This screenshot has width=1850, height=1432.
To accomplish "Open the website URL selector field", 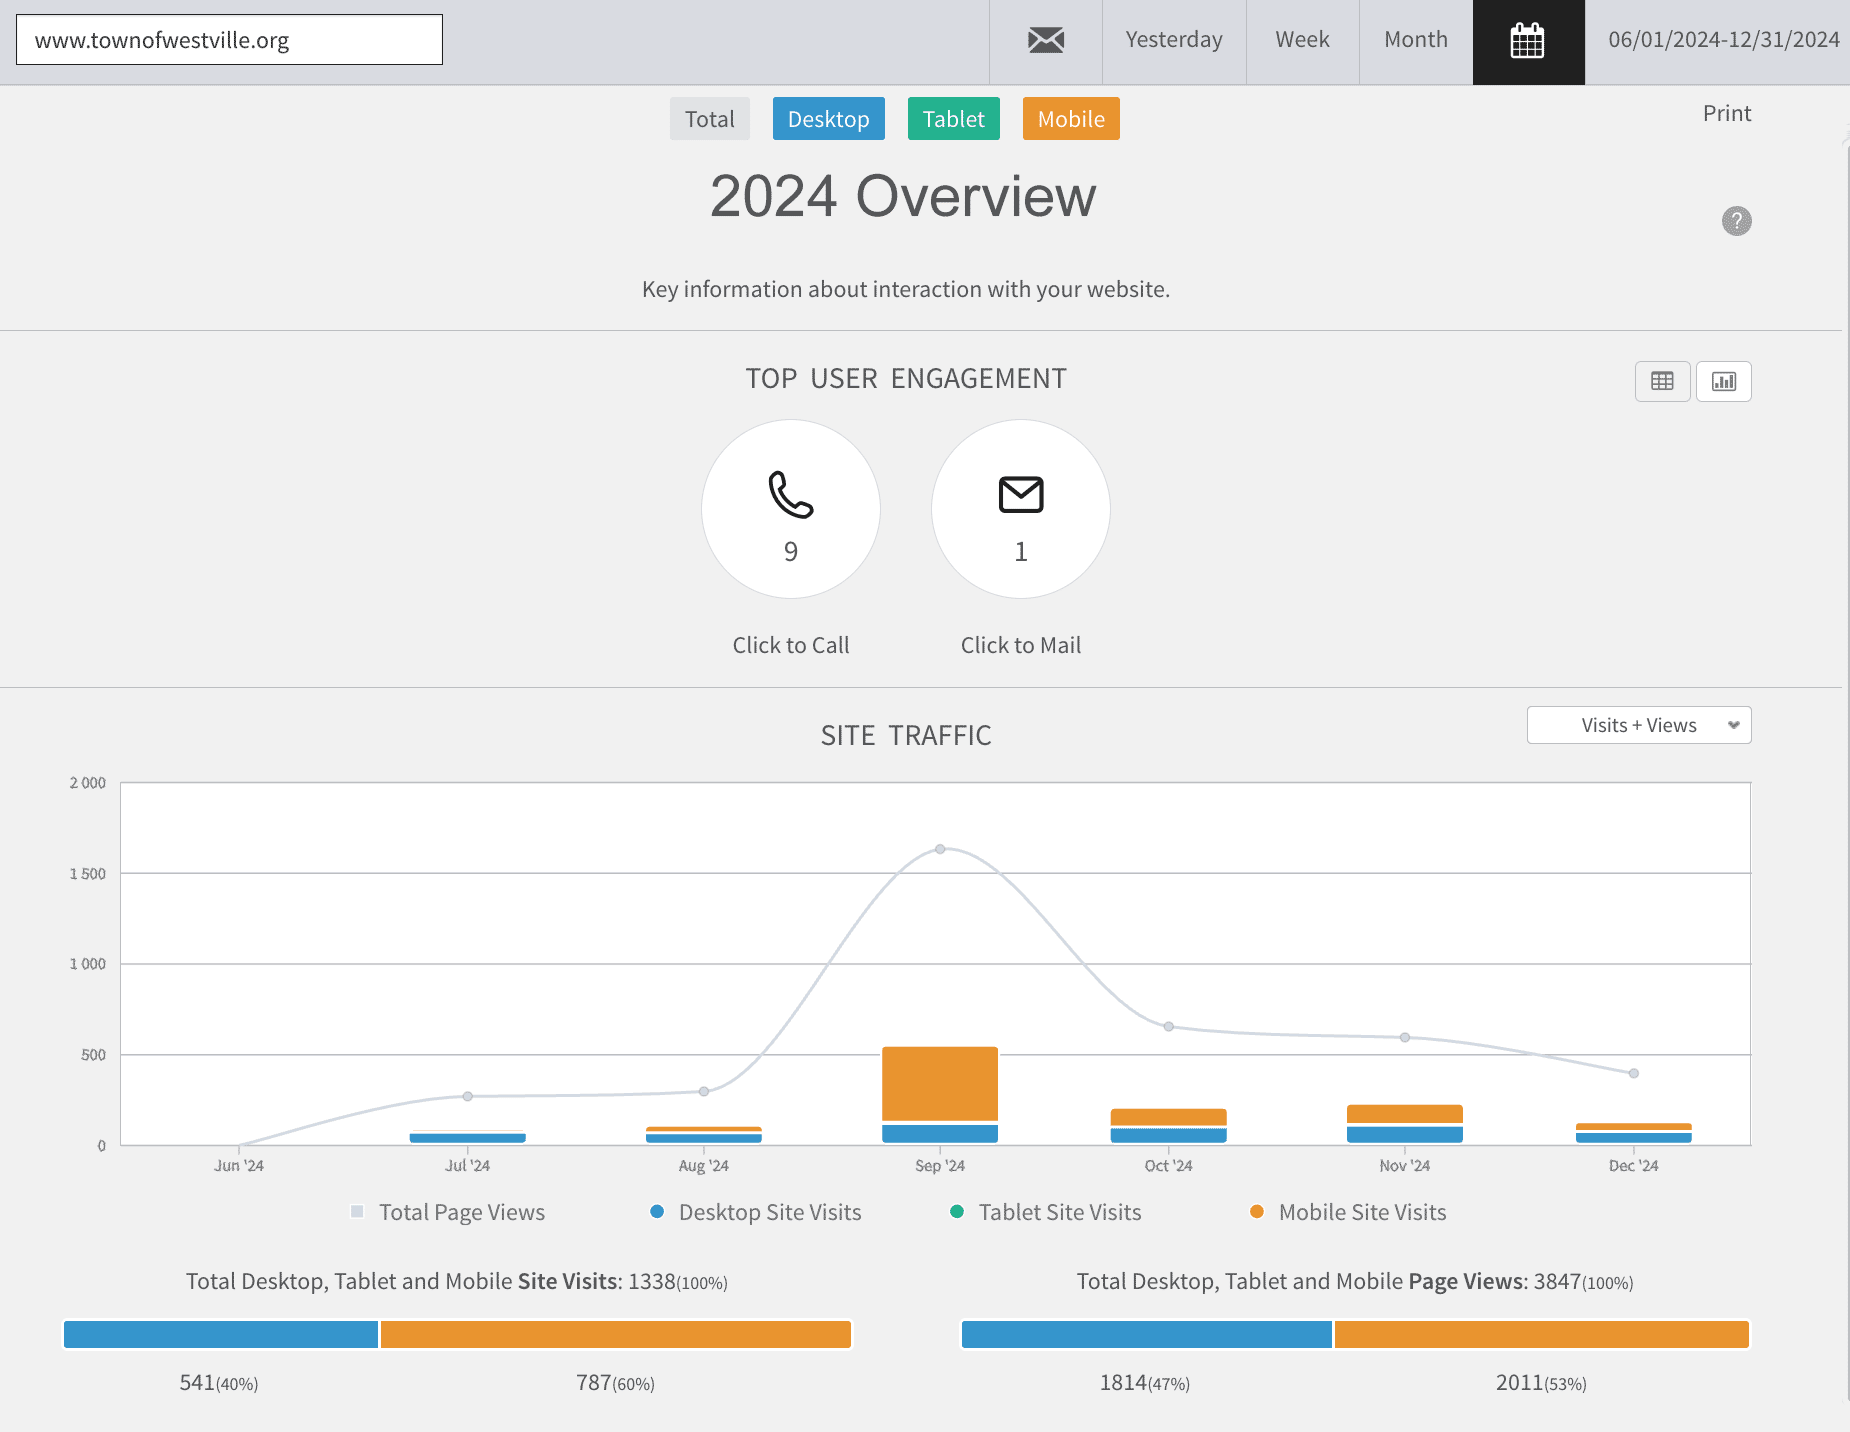I will coord(229,40).
